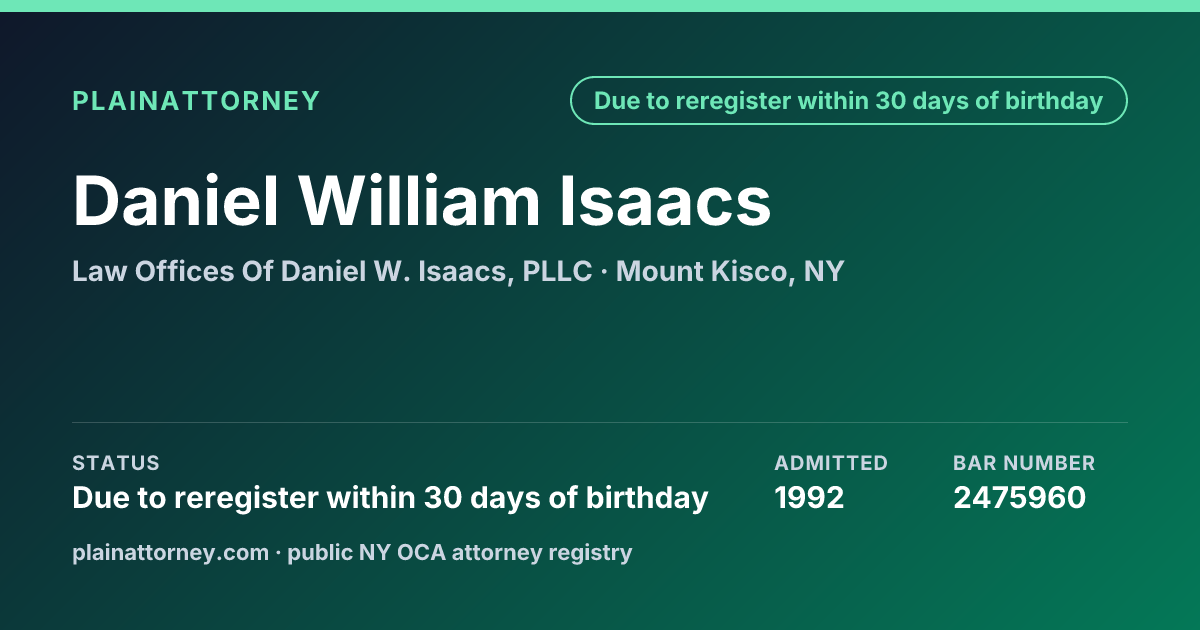
Task: Click the PLAINATTORNEY brand logo text
Action: 196,101
